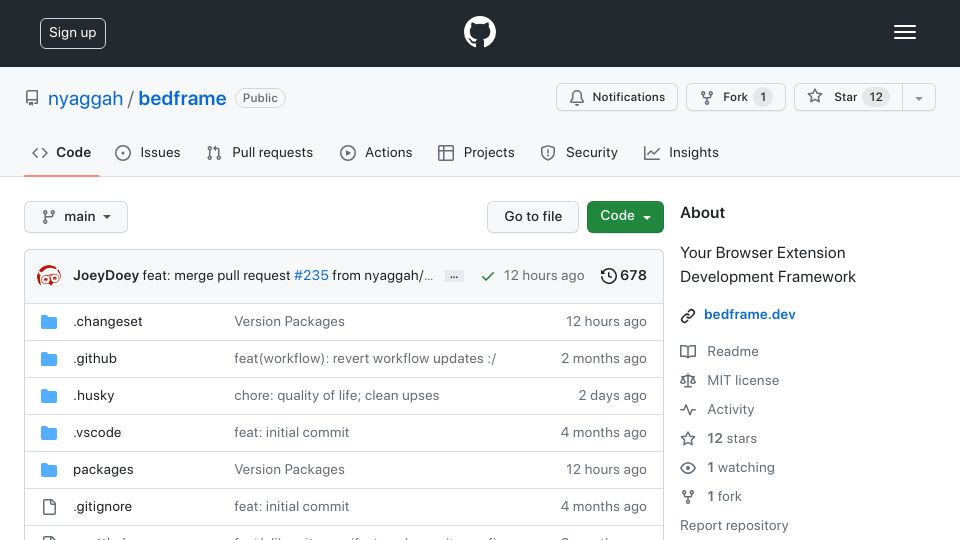Screen dimensions: 960x540
Task: Open the .vscode 'feat: initial commit' message
Action: click(x=291, y=432)
